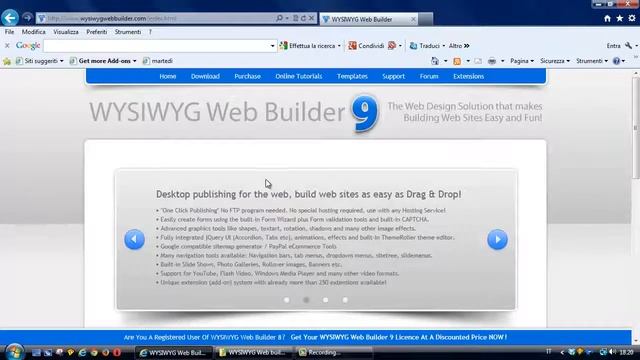Click the discounted licence banner link
Screen dimensions: 640x360
coord(399,338)
